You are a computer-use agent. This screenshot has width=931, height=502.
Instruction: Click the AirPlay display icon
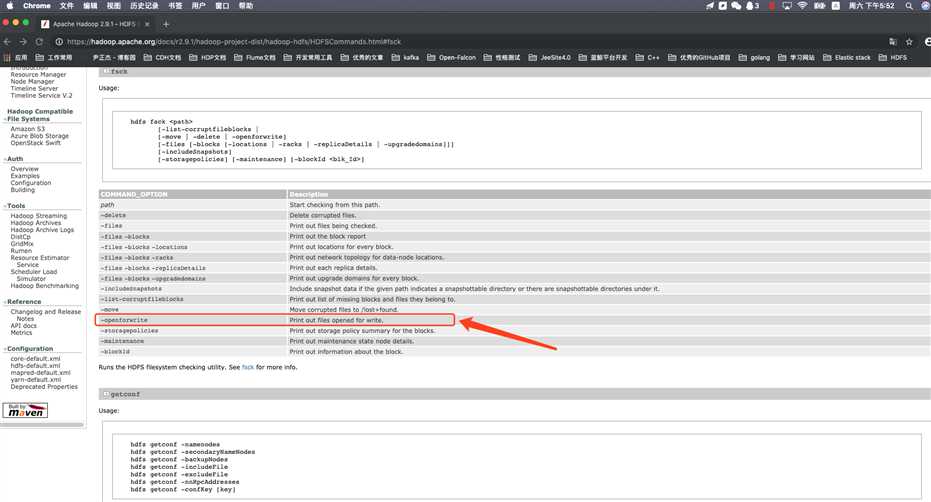(x=787, y=5)
